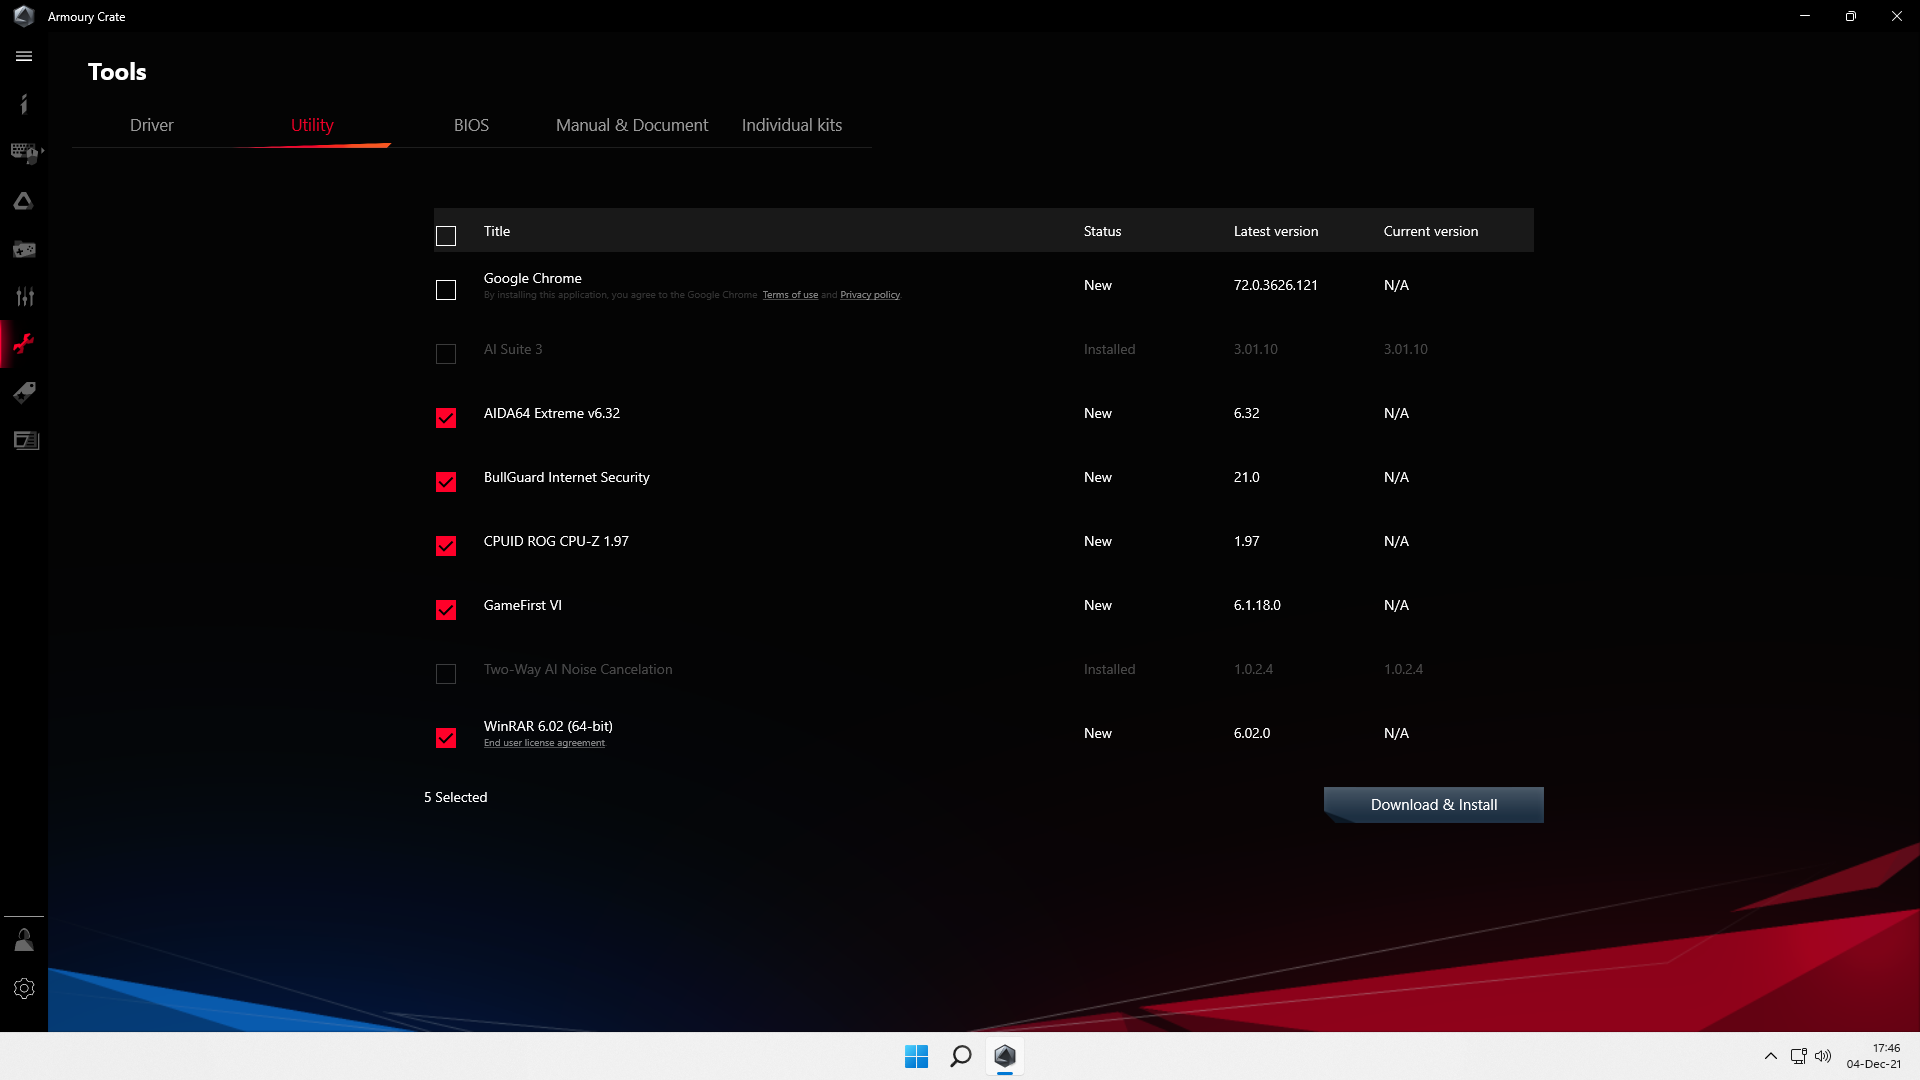Switch to the BIOS tab

coord(471,125)
